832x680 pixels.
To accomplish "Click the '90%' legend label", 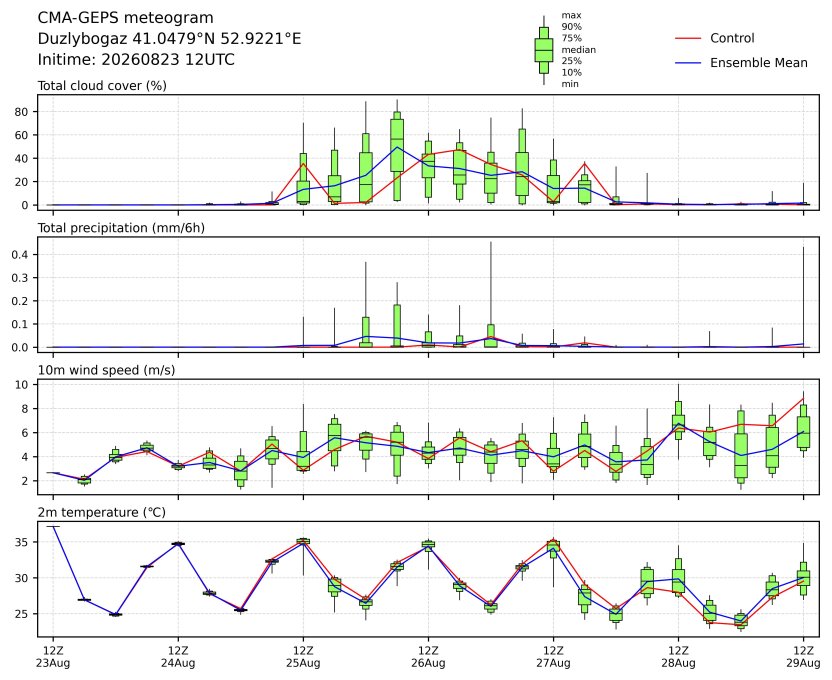I will [571, 27].
